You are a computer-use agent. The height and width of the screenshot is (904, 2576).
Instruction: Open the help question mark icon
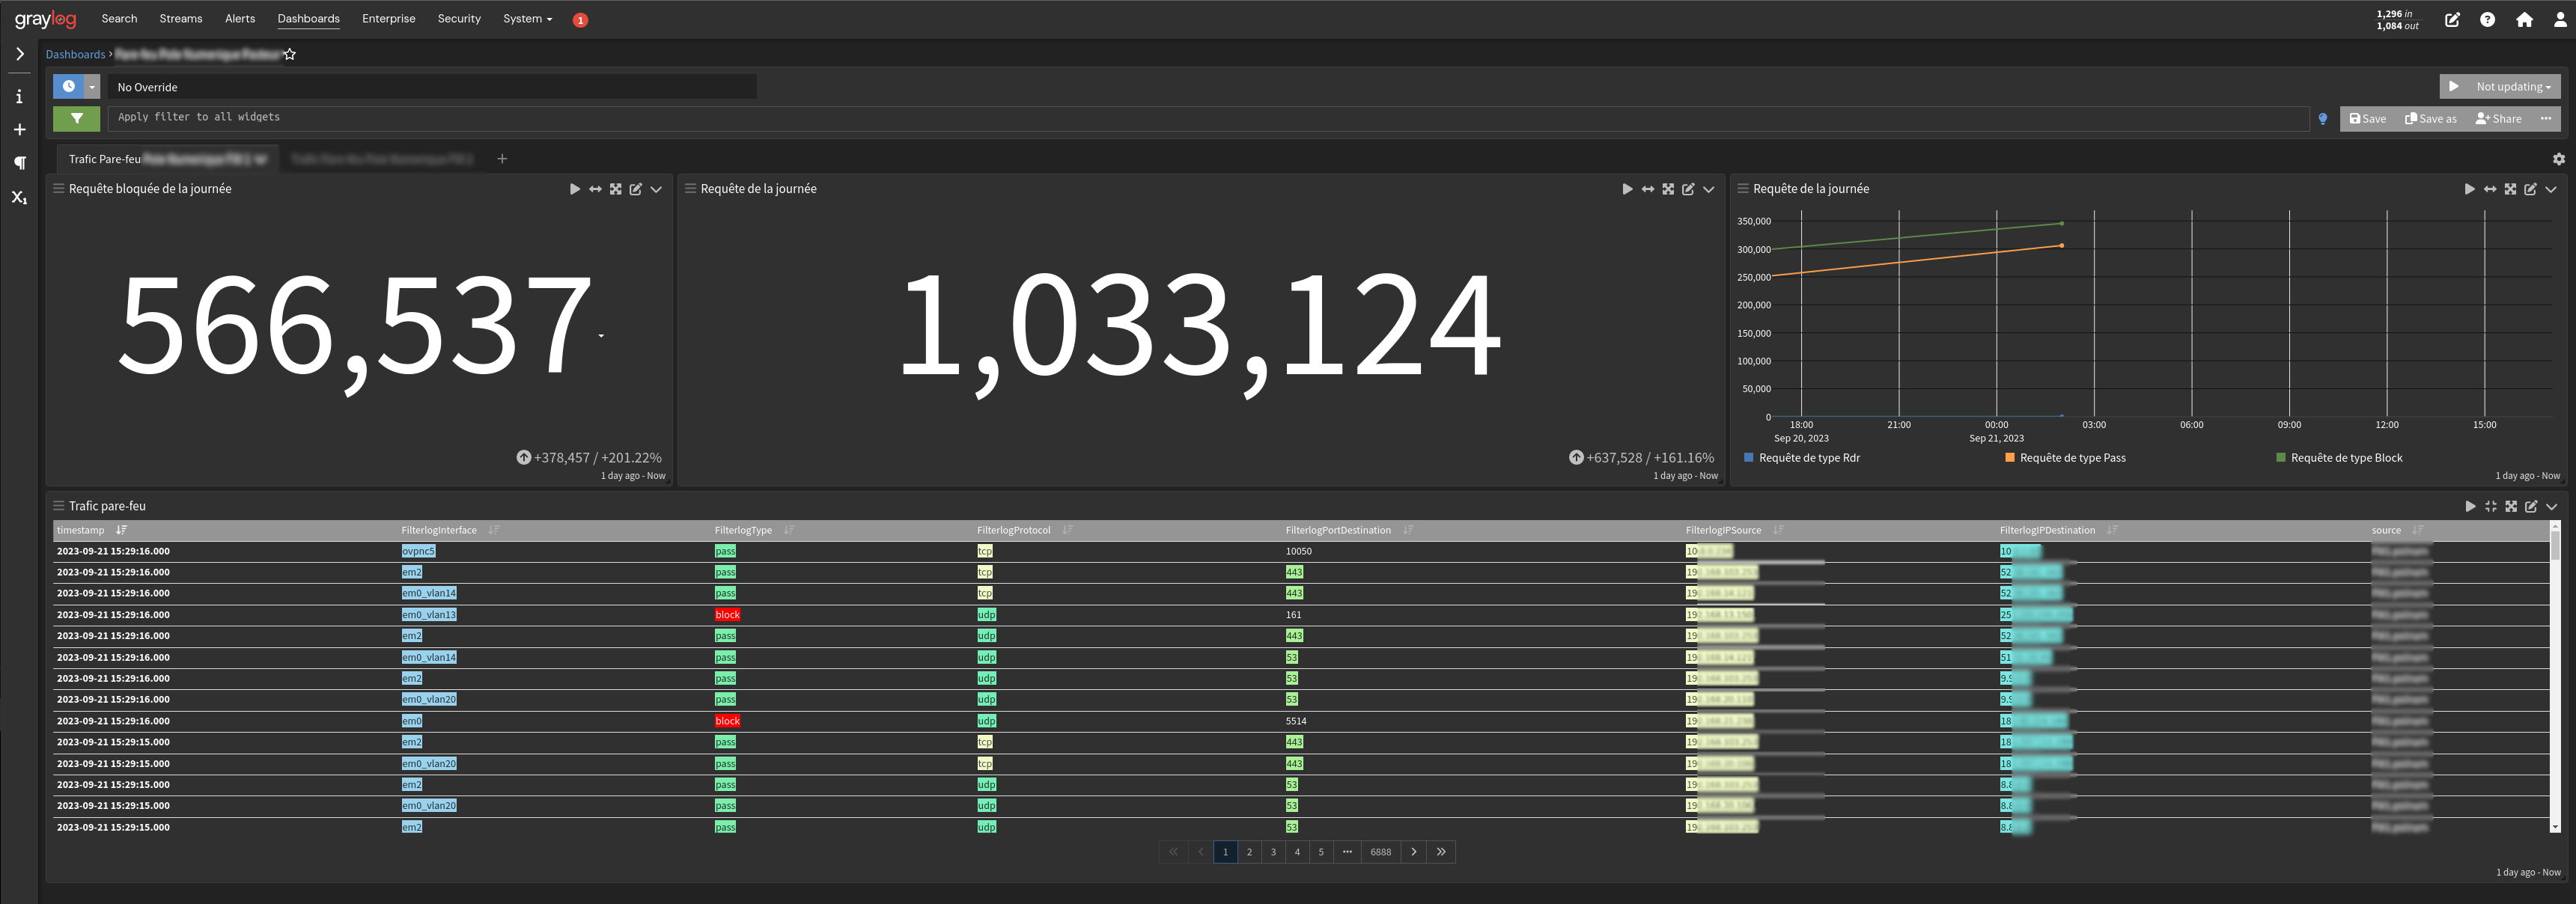[x=2487, y=19]
